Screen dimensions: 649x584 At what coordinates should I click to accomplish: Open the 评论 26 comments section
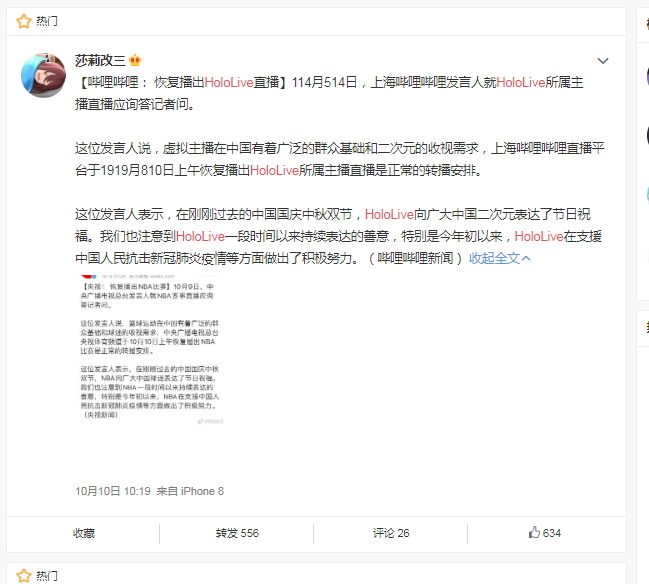pyautogui.click(x=391, y=533)
